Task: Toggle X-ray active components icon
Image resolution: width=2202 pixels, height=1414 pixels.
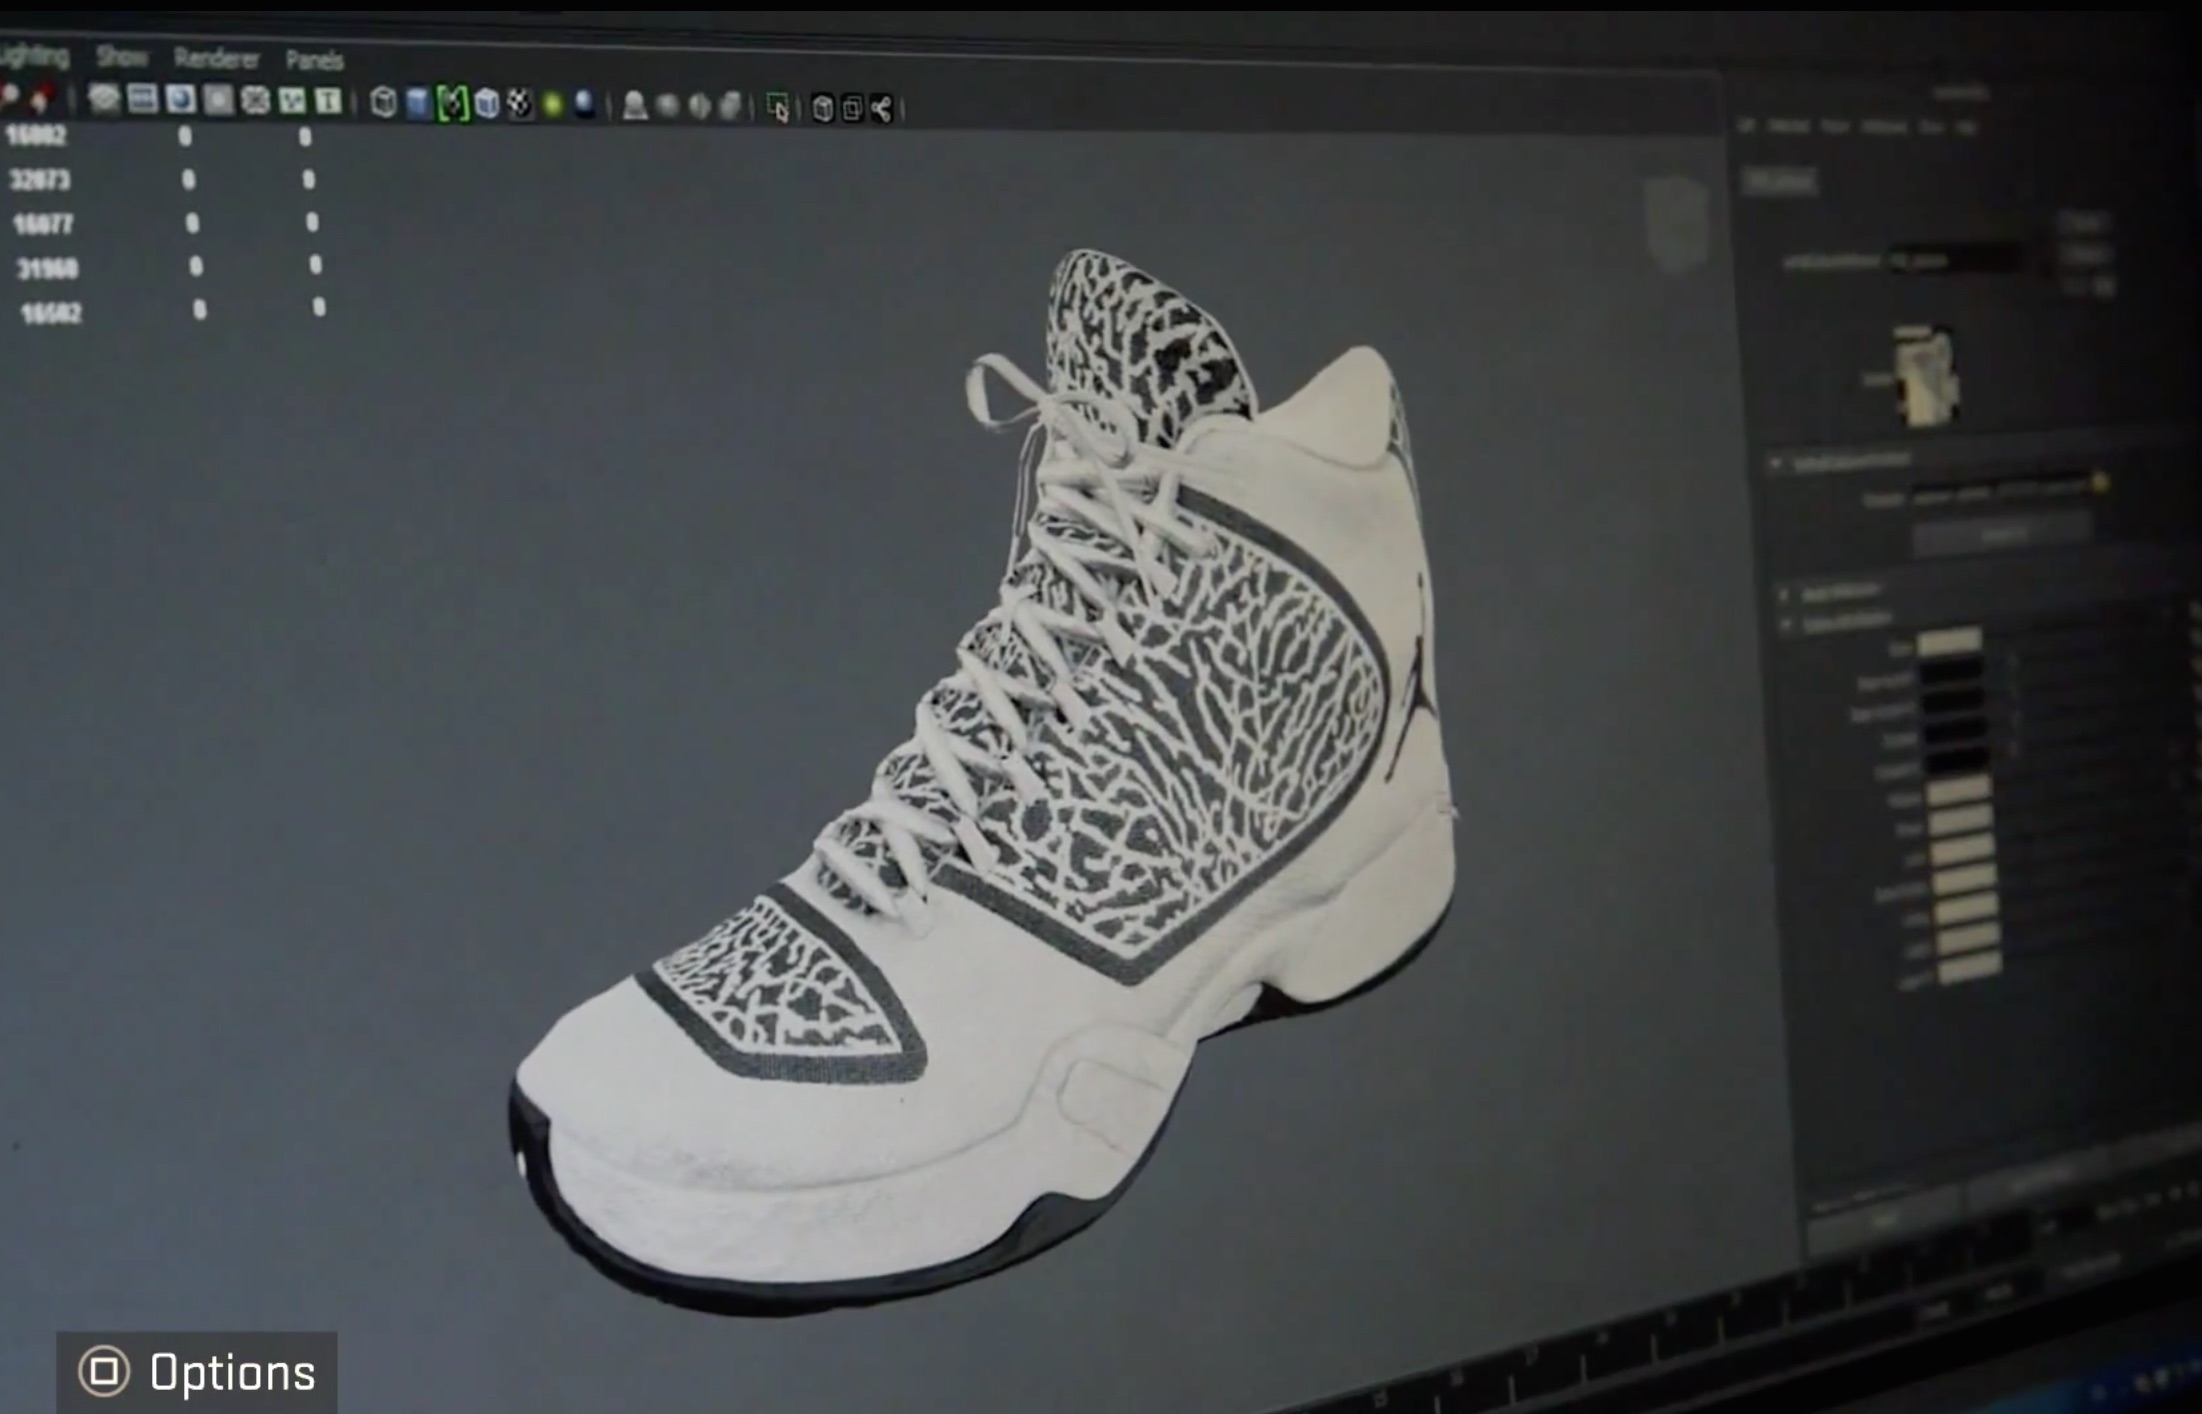Action: 852,108
